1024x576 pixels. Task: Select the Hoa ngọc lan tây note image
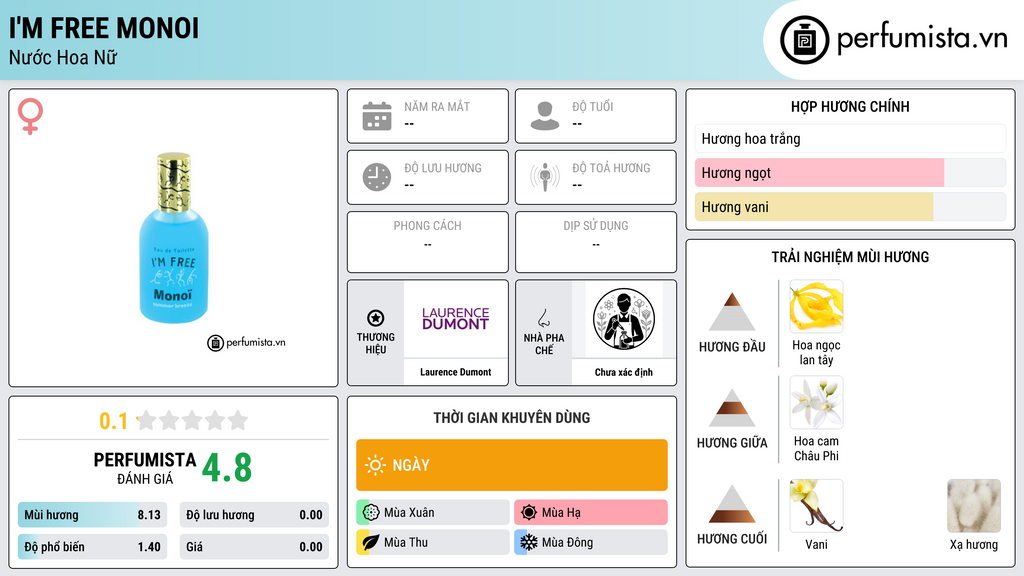(x=816, y=306)
